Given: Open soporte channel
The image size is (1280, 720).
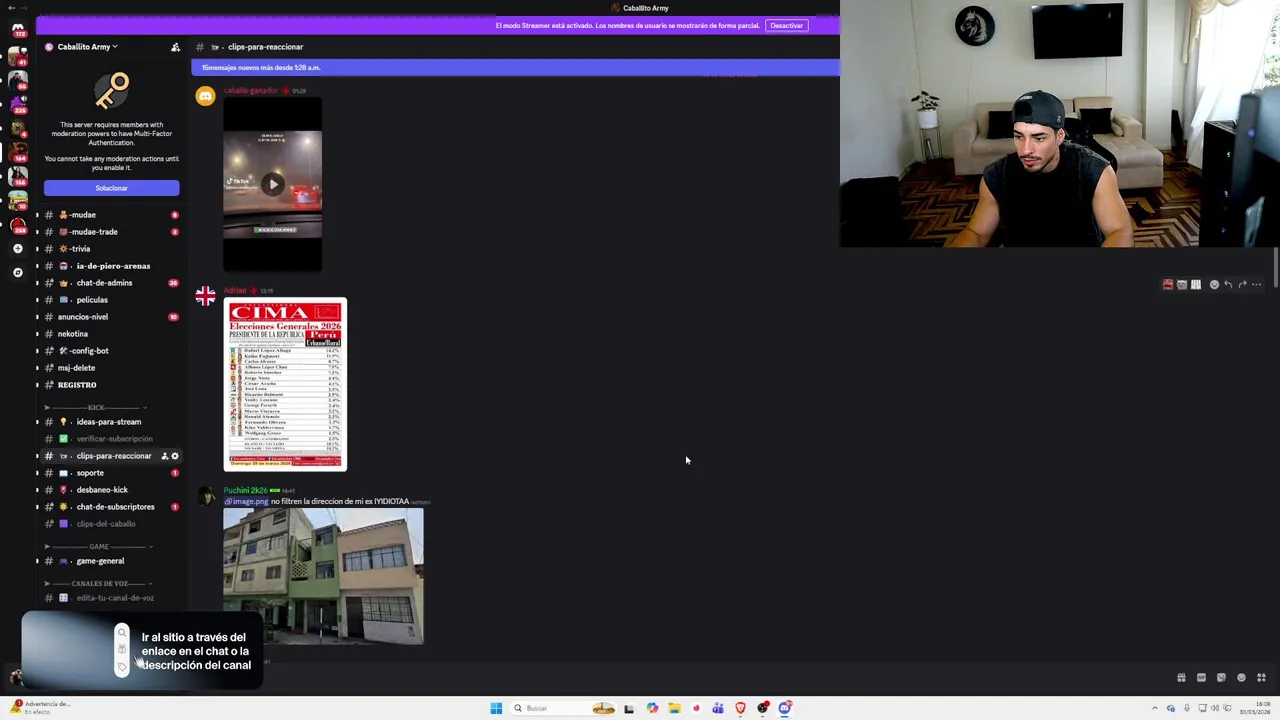Looking at the screenshot, I should (110, 473).
